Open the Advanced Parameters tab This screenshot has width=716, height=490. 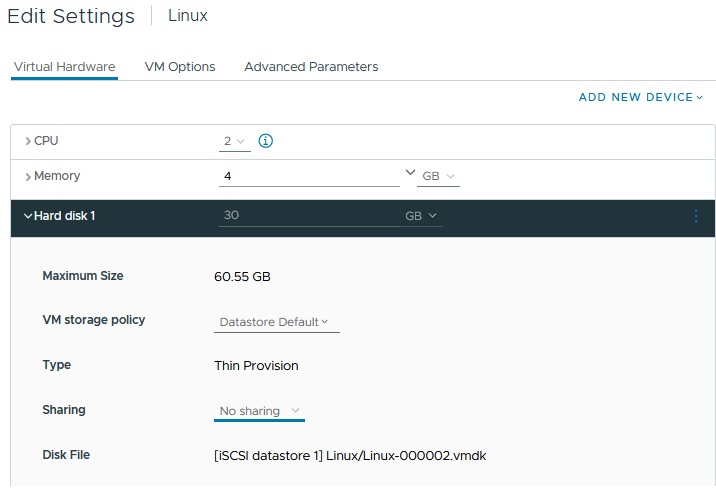point(311,67)
